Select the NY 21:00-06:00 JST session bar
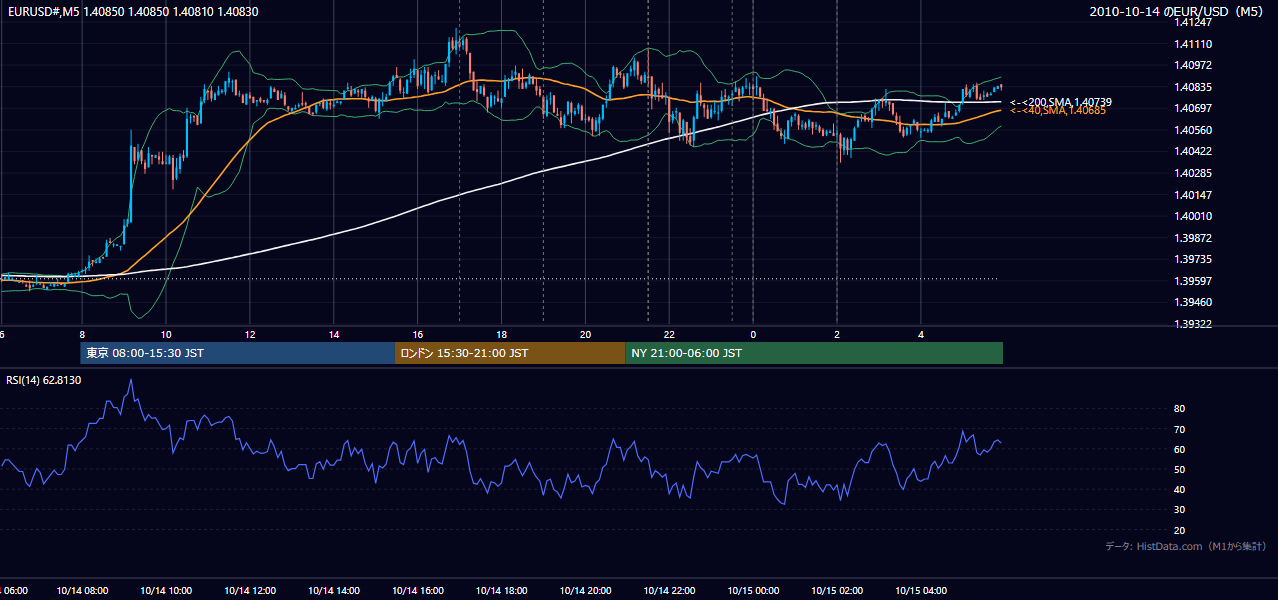1278x600 pixels. point(814,353)
